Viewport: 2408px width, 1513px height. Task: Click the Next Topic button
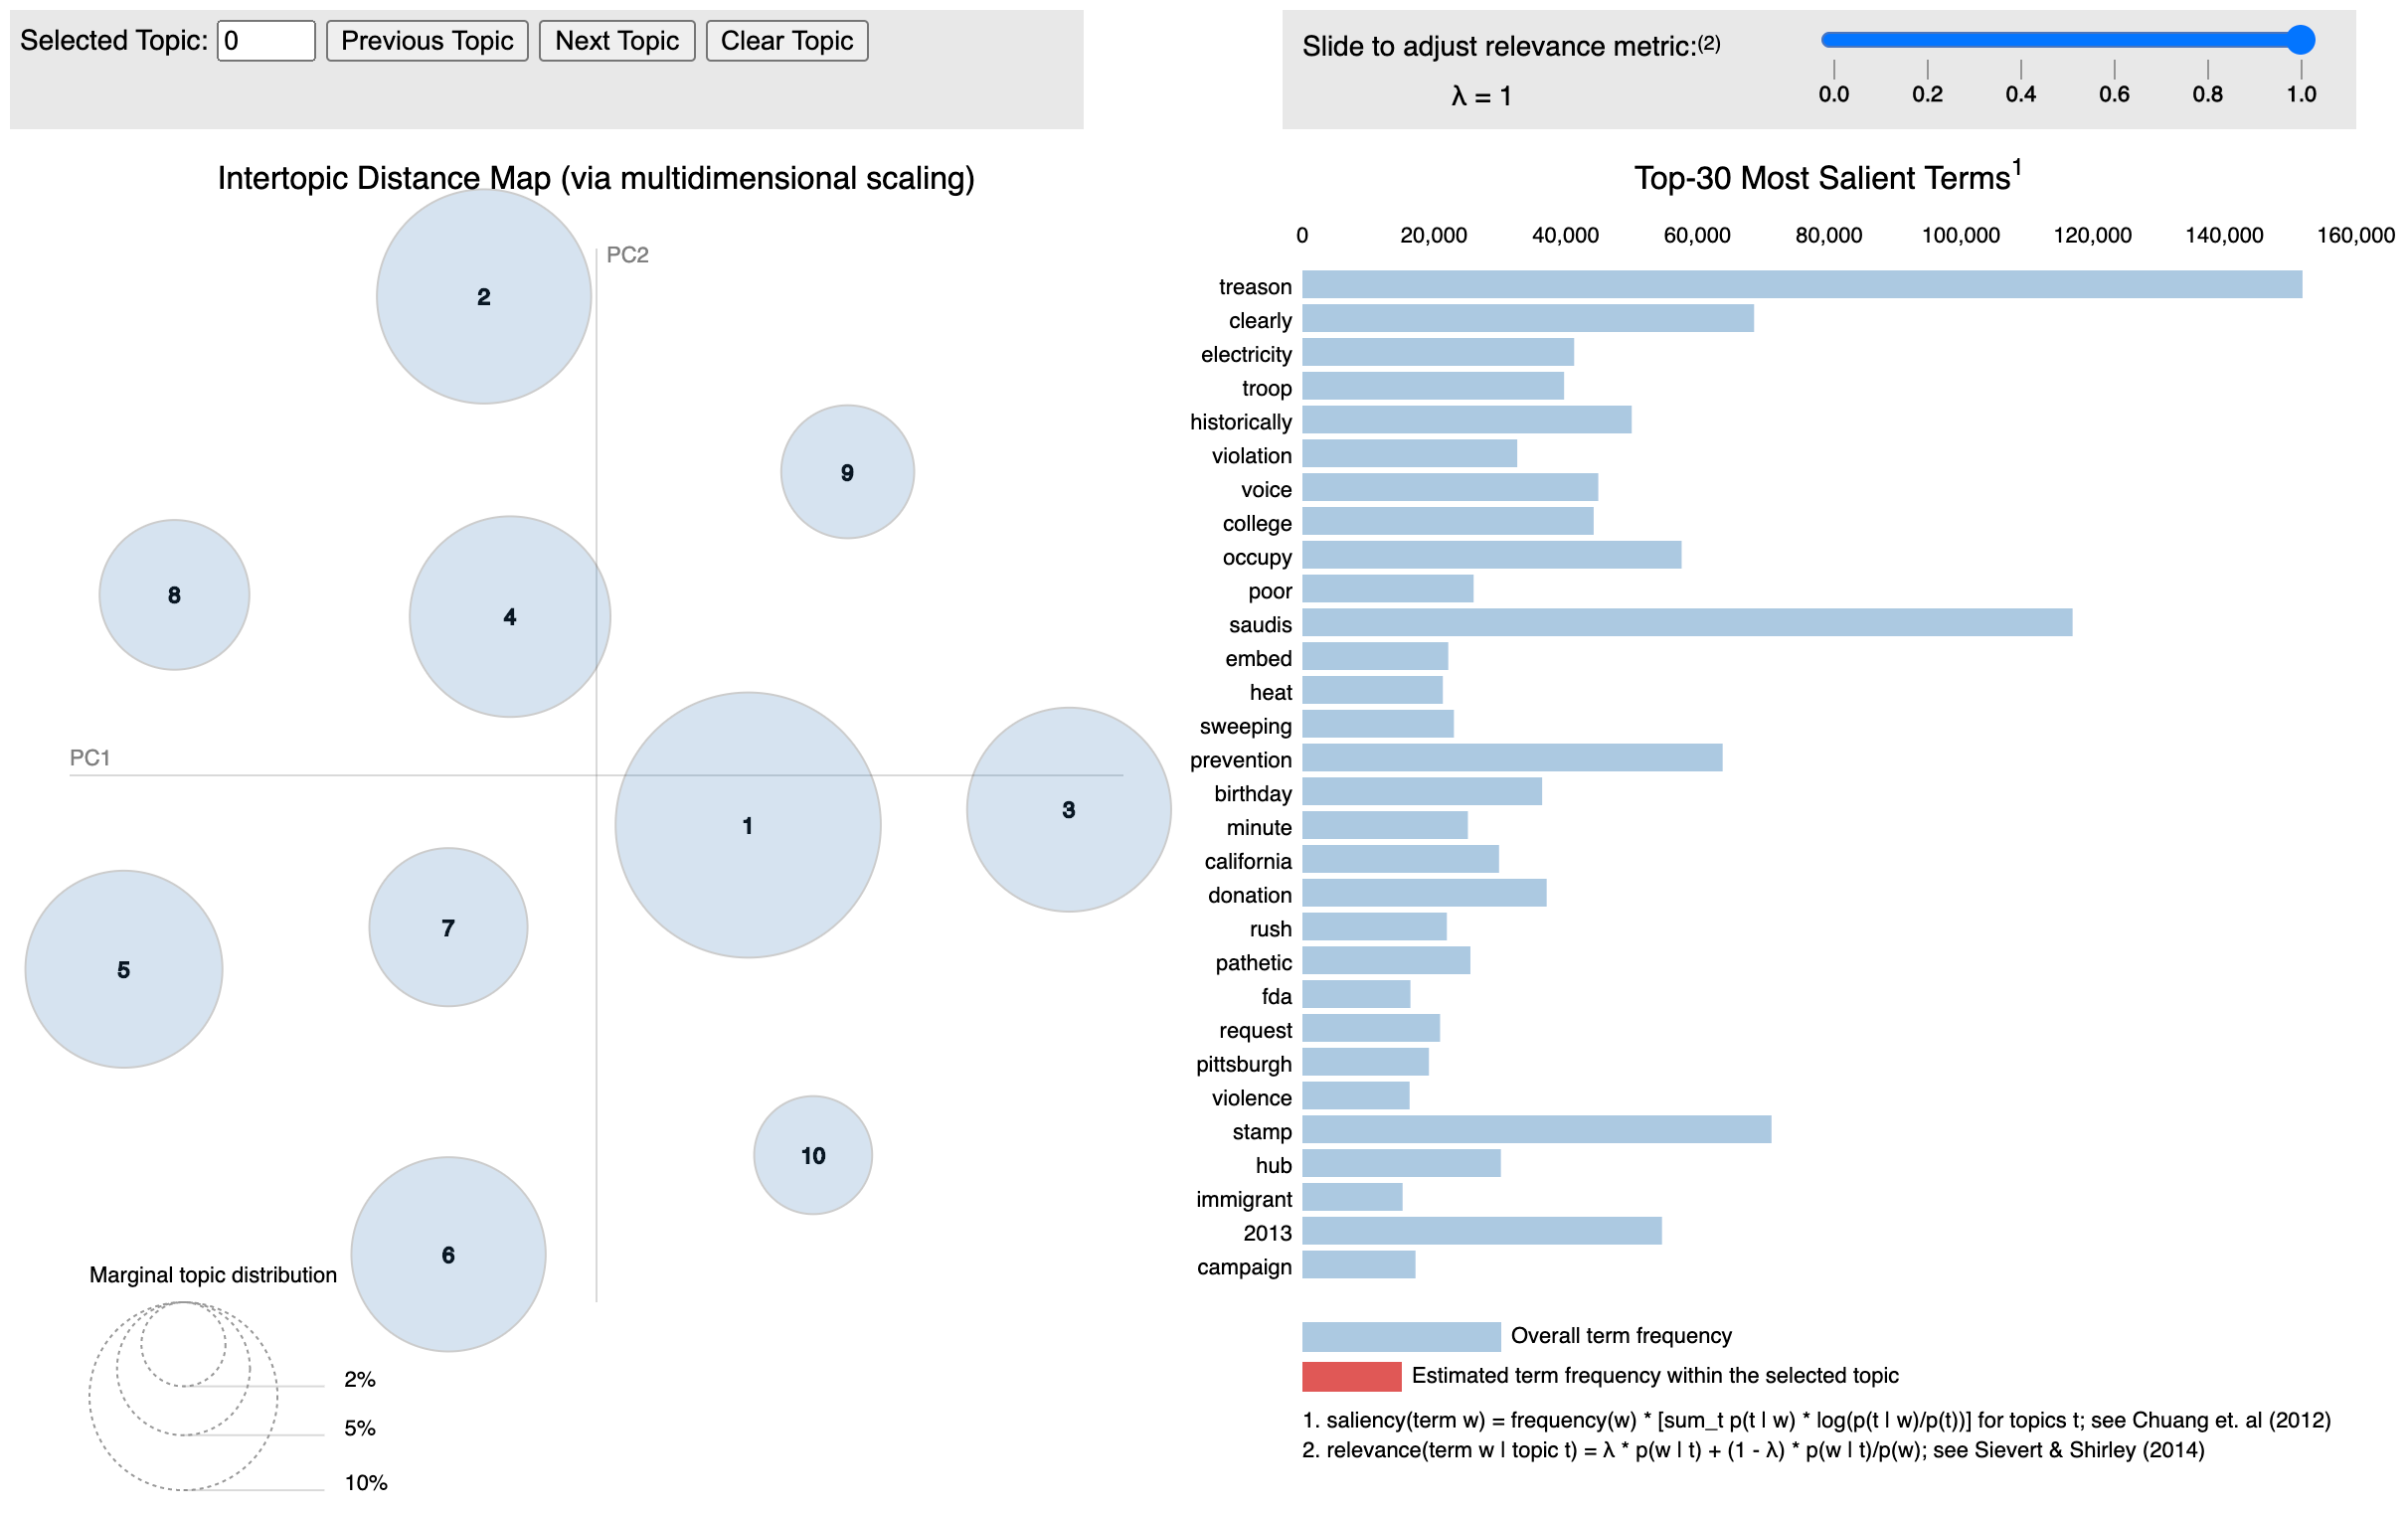click(616, 41)
